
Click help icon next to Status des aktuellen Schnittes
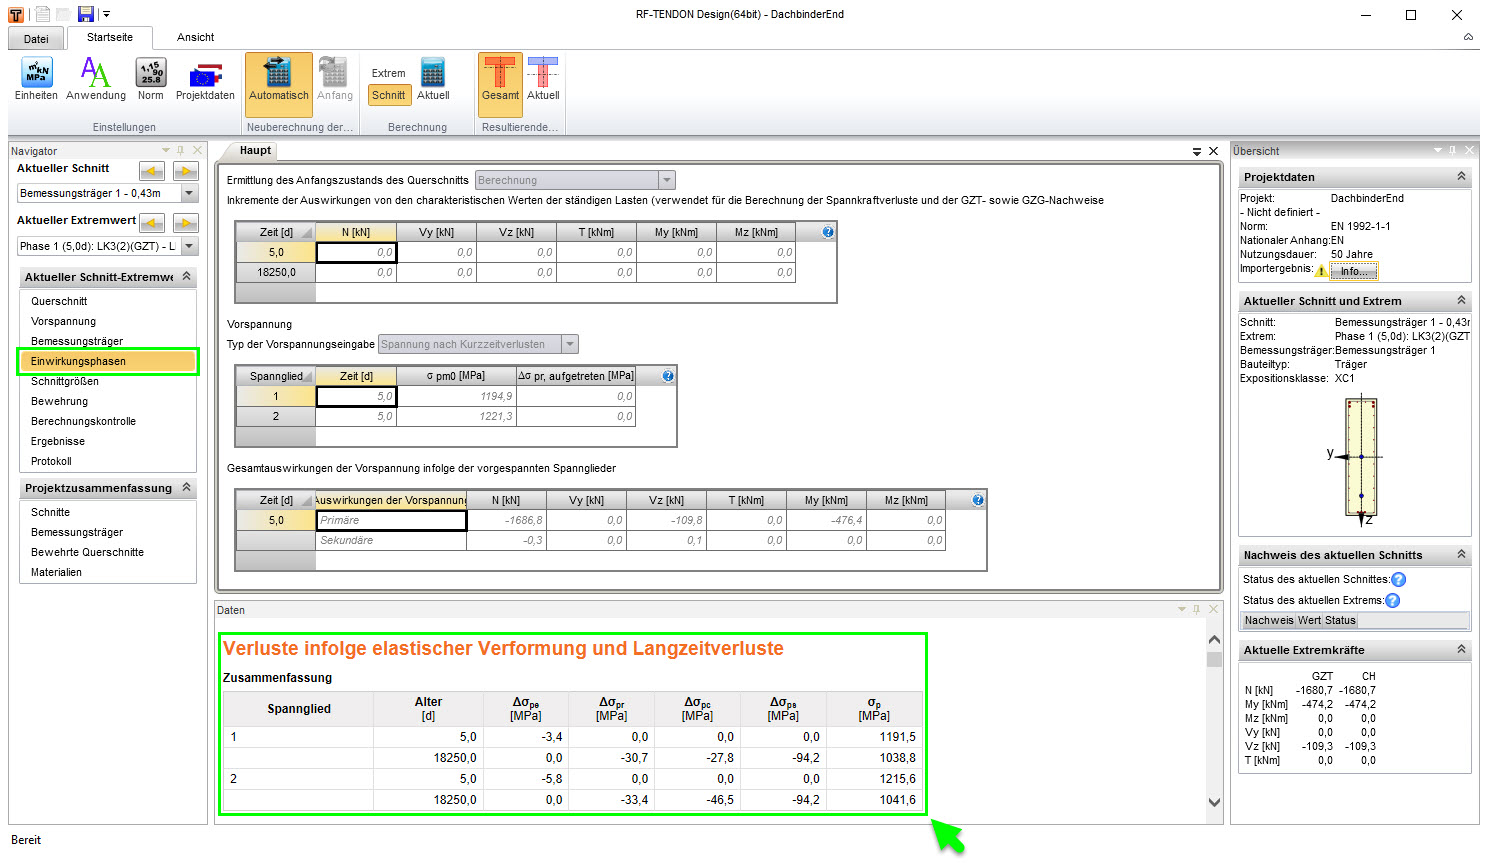pyautogui.click(x=1399, y=579)
